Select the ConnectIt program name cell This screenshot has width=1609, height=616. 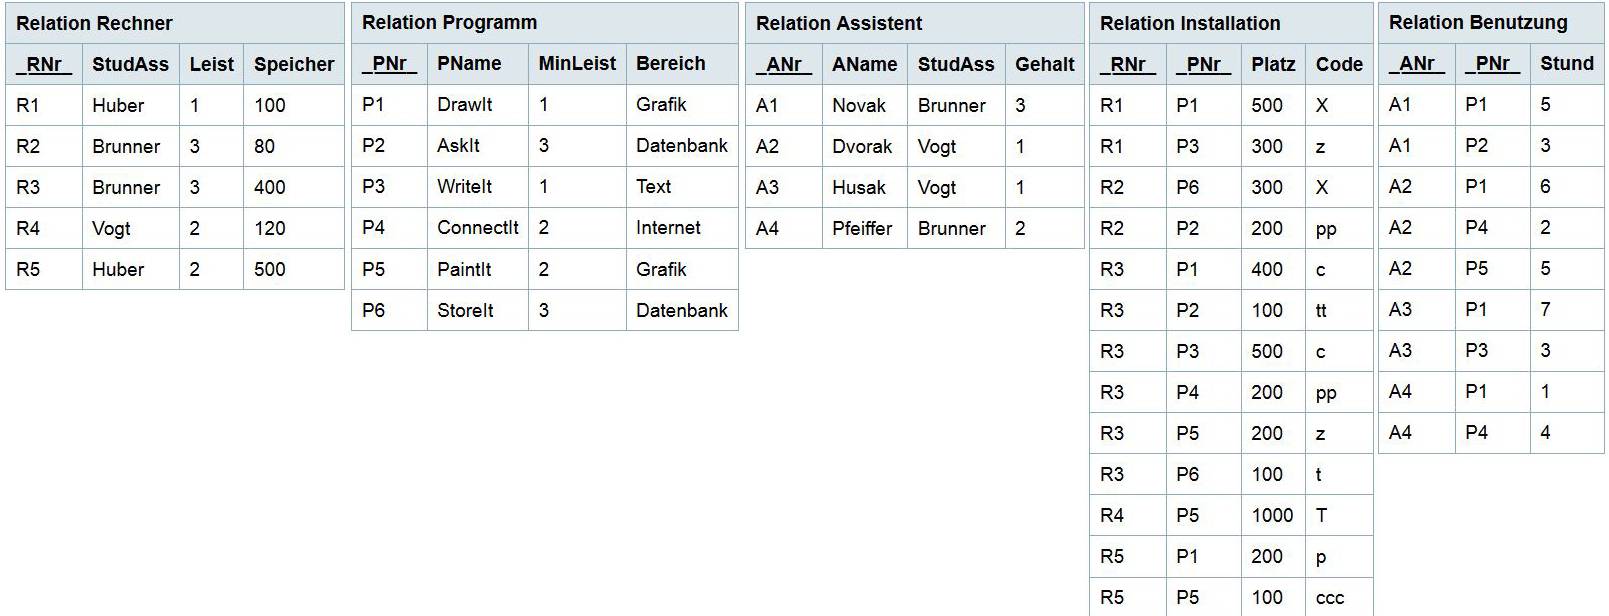pos(477,227)
